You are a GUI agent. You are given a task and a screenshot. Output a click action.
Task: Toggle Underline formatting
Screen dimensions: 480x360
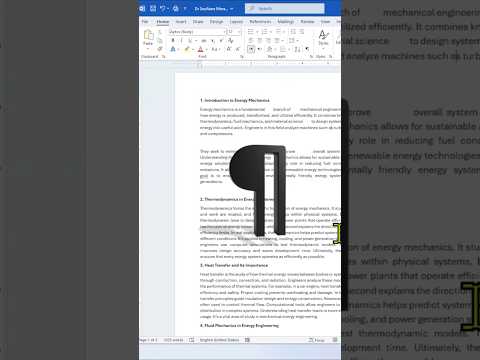click(189, 41)
